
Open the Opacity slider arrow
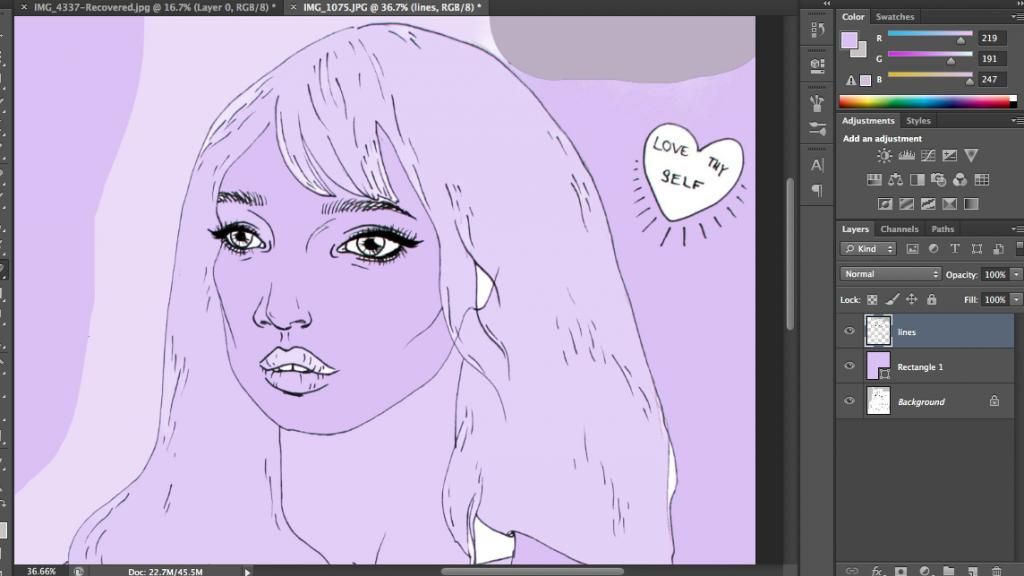[x=1016, y=275]
